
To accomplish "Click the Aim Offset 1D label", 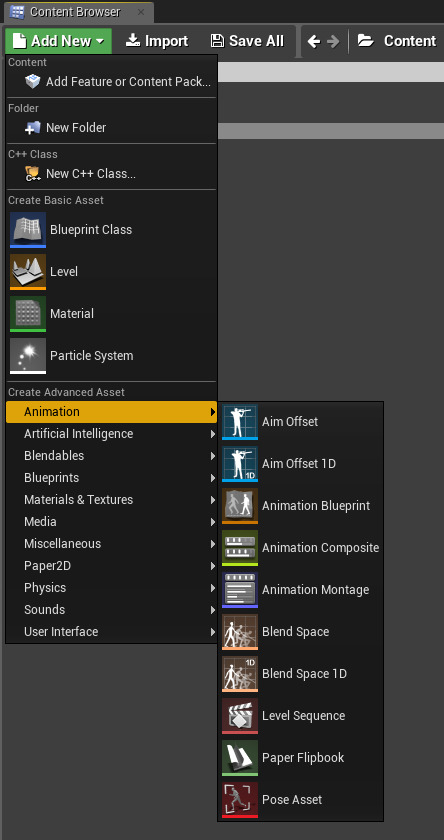I will tap(299, 463).
